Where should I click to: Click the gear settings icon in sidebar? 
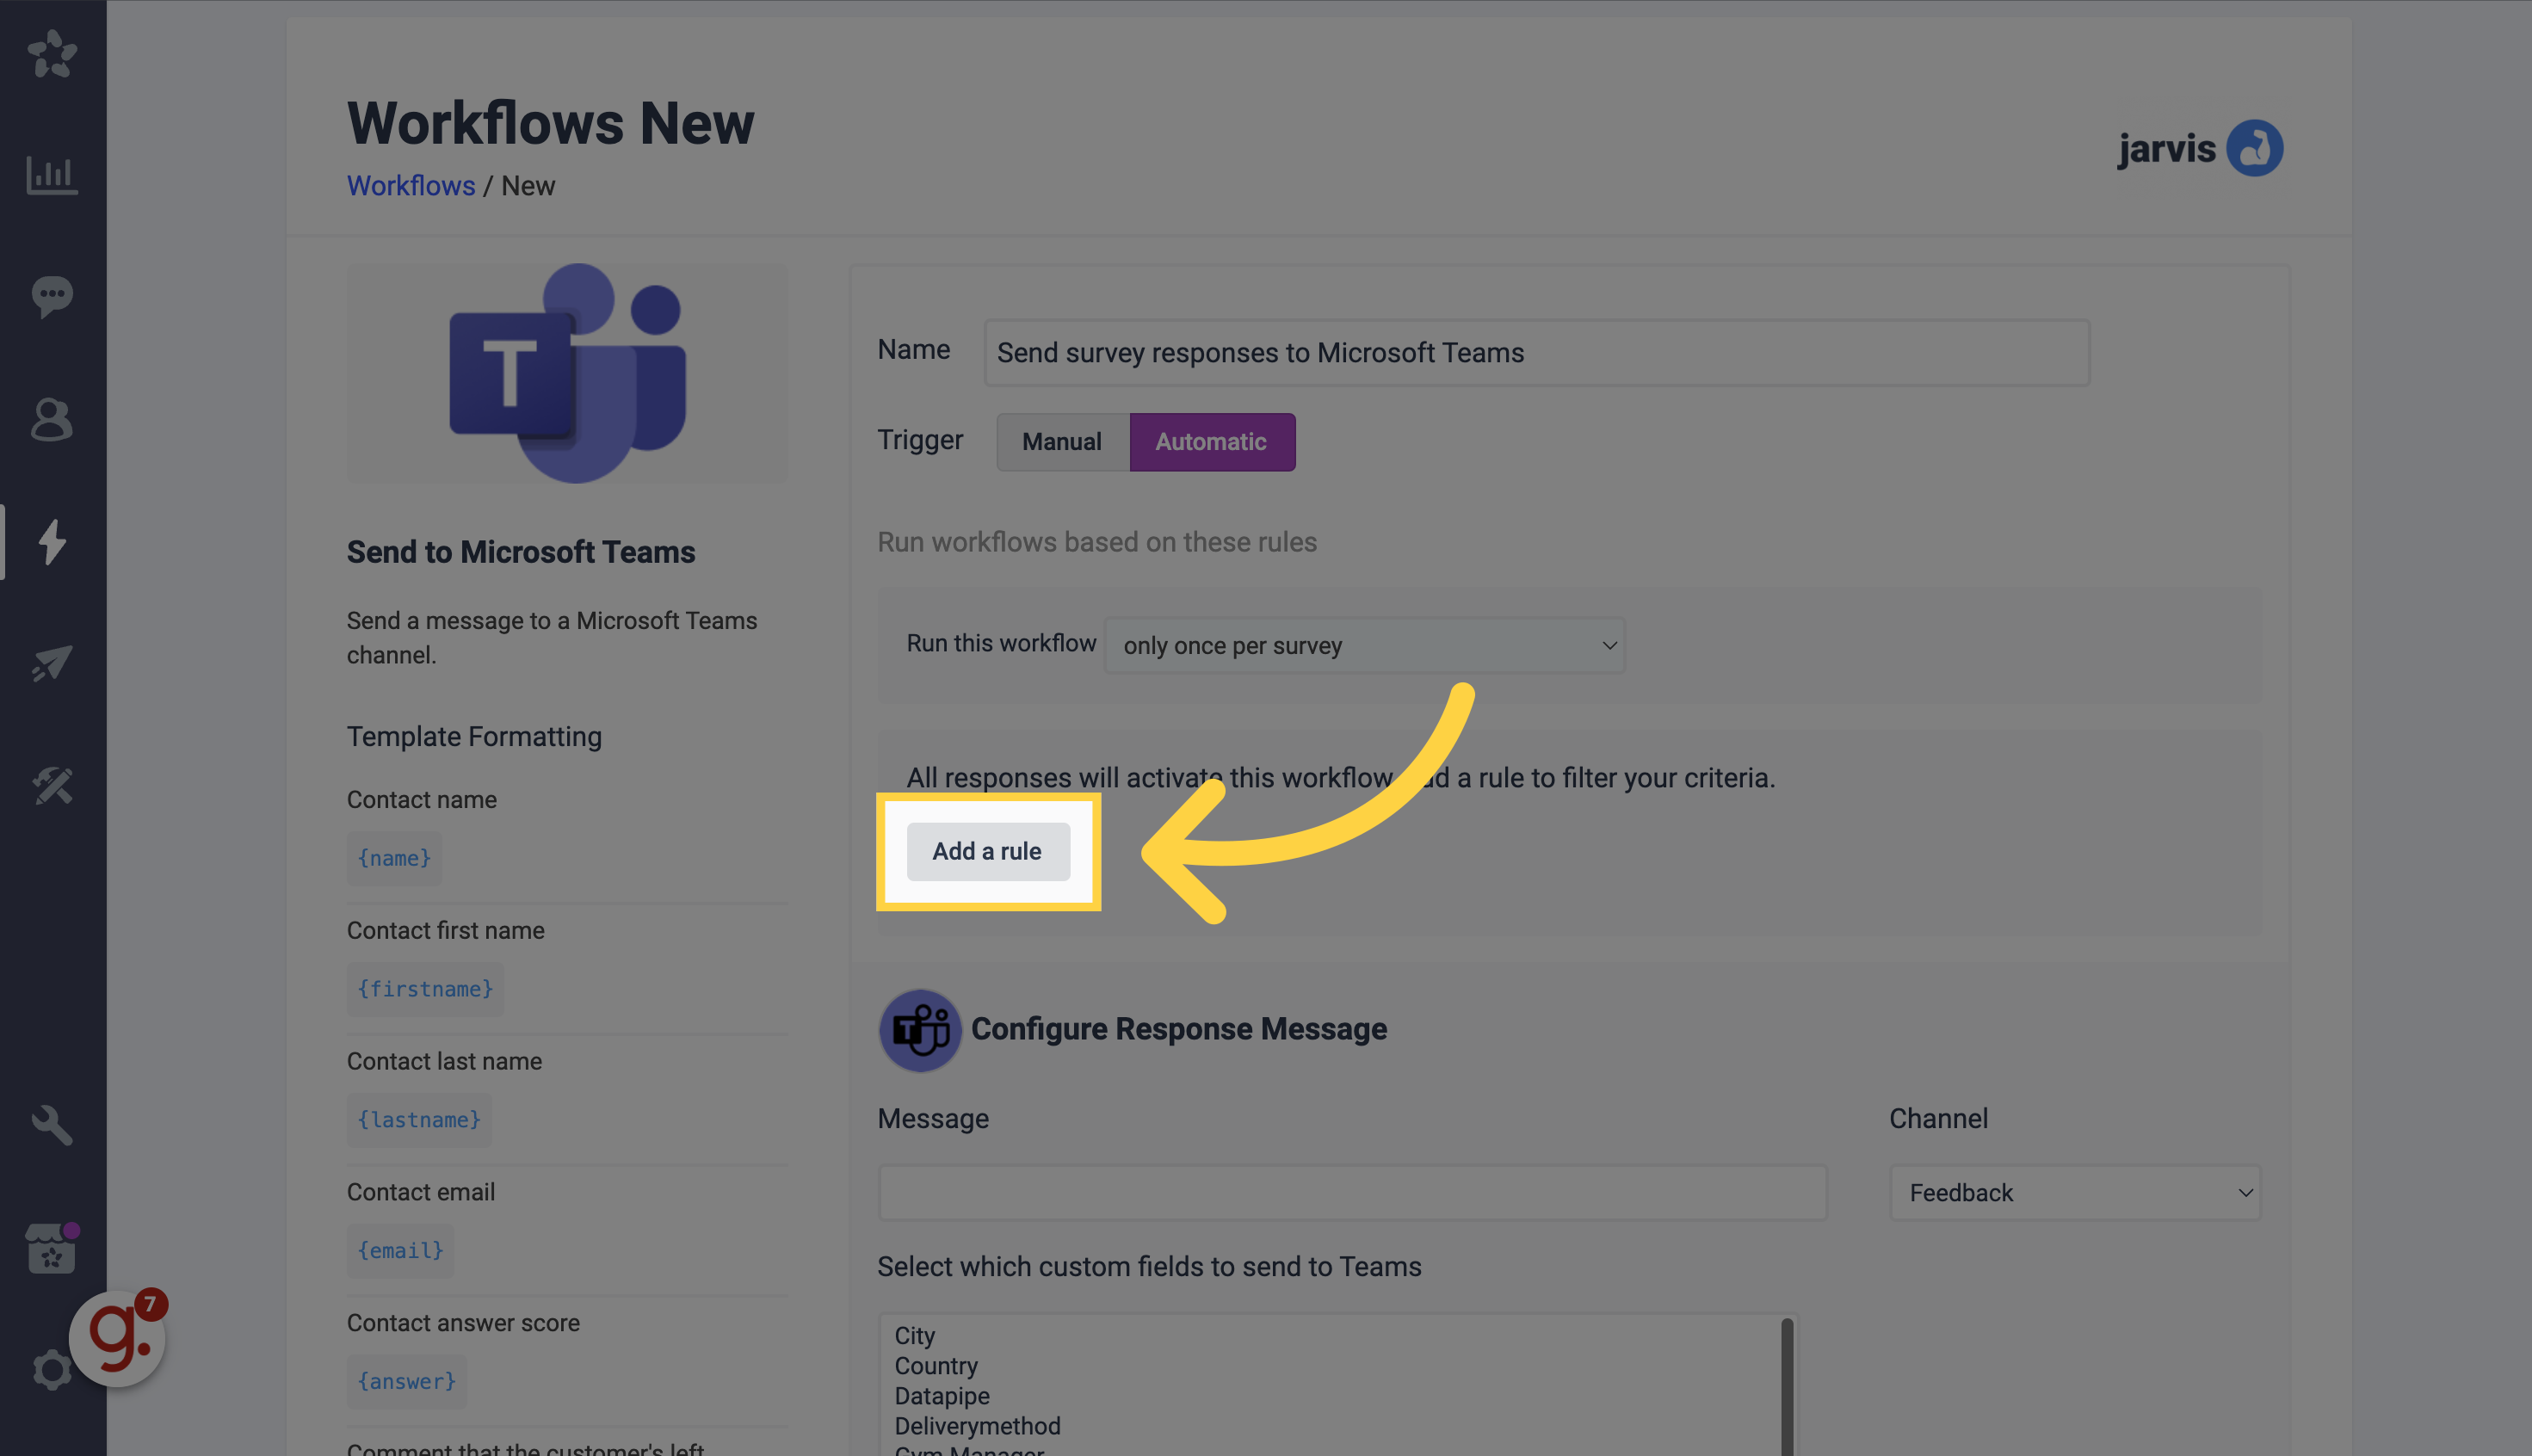52,1370
